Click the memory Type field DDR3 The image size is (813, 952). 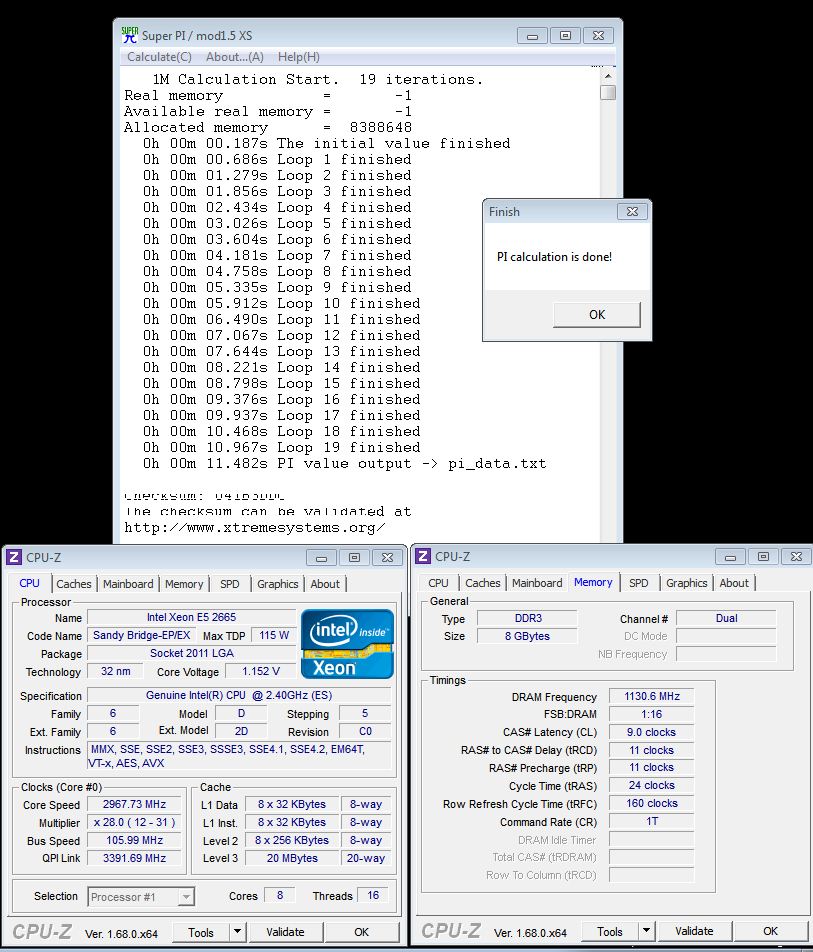[528, 618]
